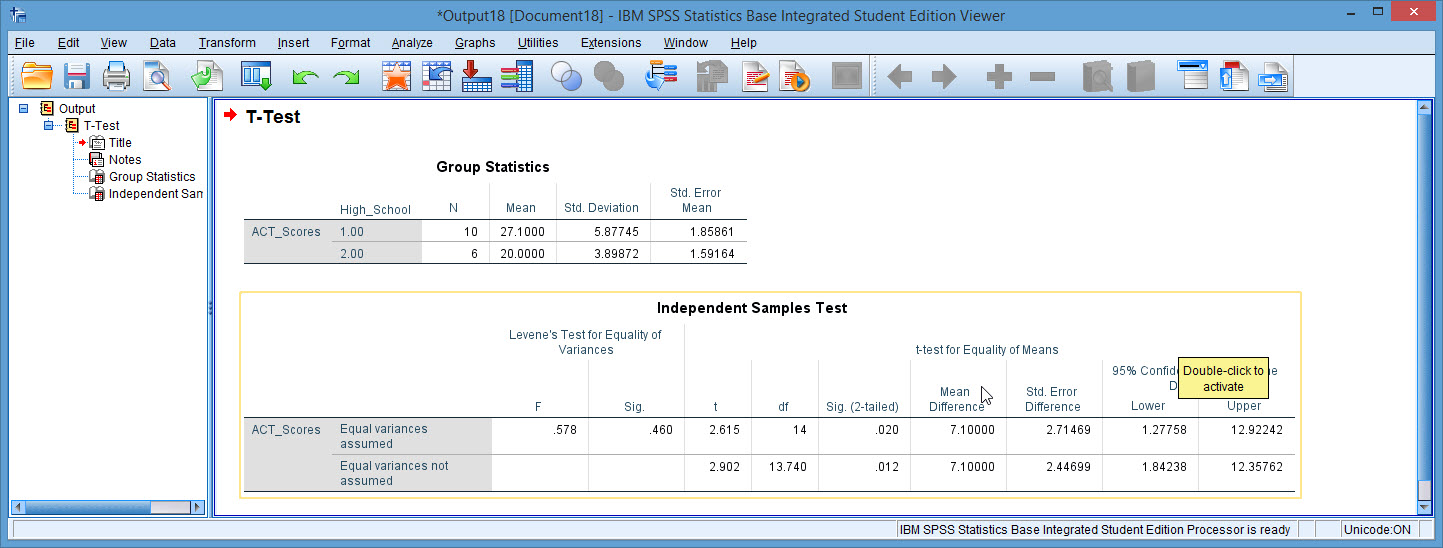Screen dimensions: 1443x548
Task: Select Output item in outline tree
Action: [x=77, y=108]
